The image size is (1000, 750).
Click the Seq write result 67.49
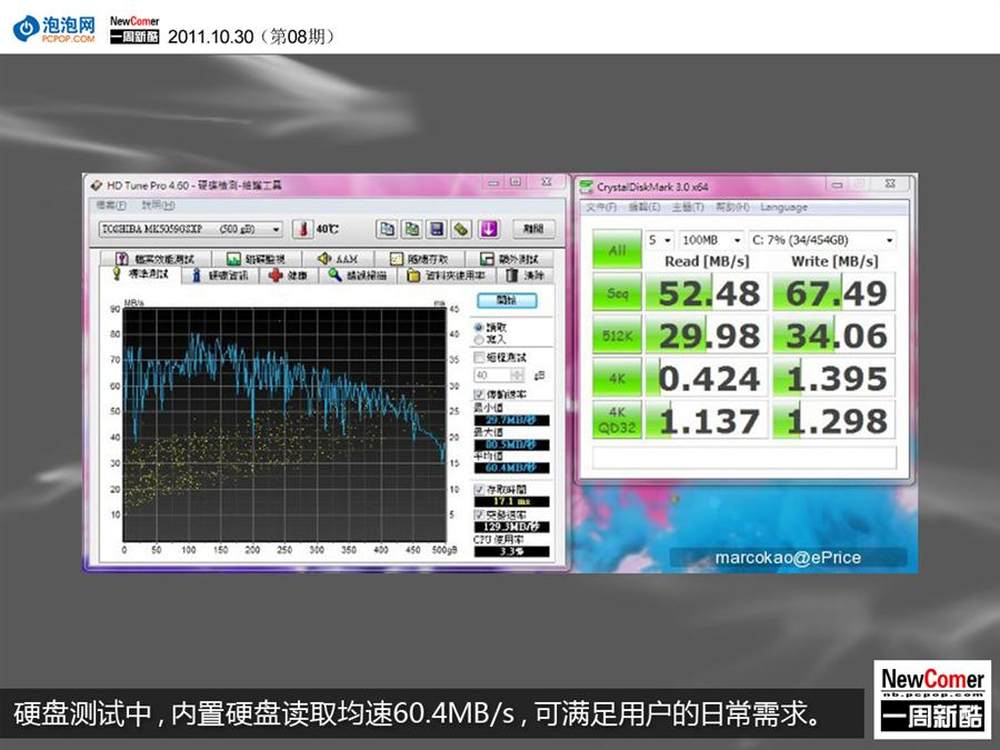pos(834,293)
